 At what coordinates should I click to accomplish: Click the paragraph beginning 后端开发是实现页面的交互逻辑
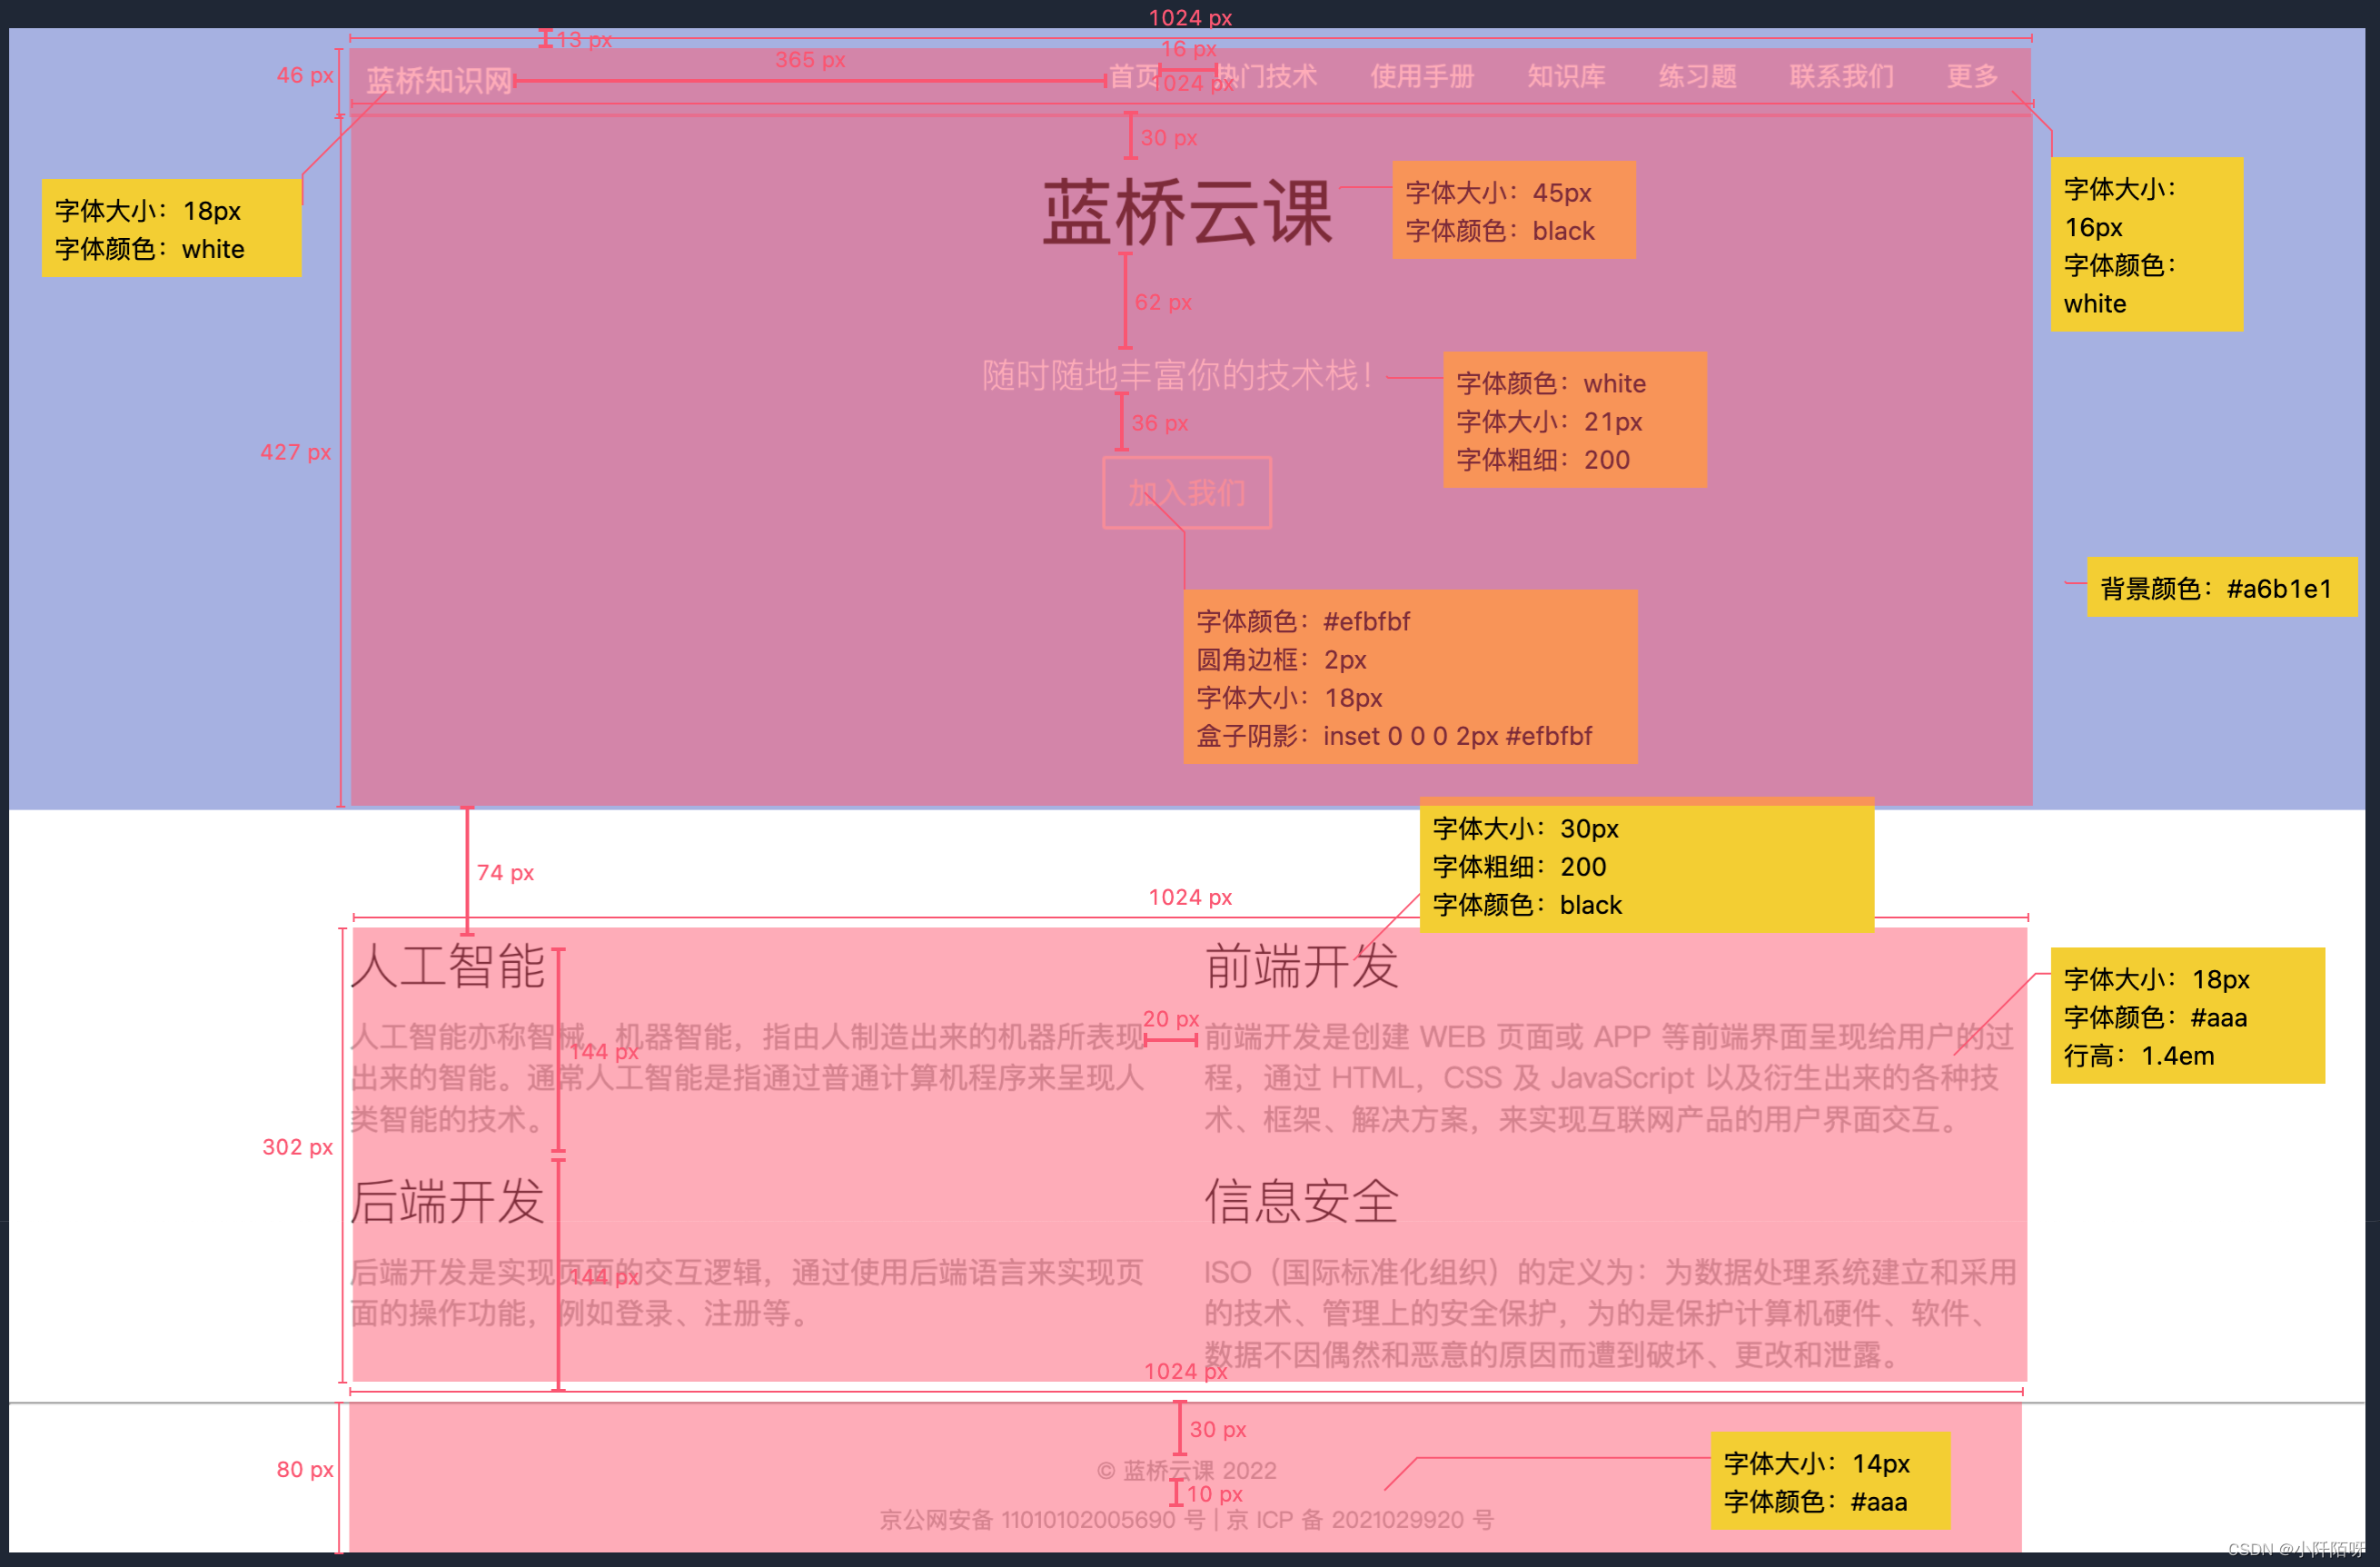click(x=747, y=1293)
